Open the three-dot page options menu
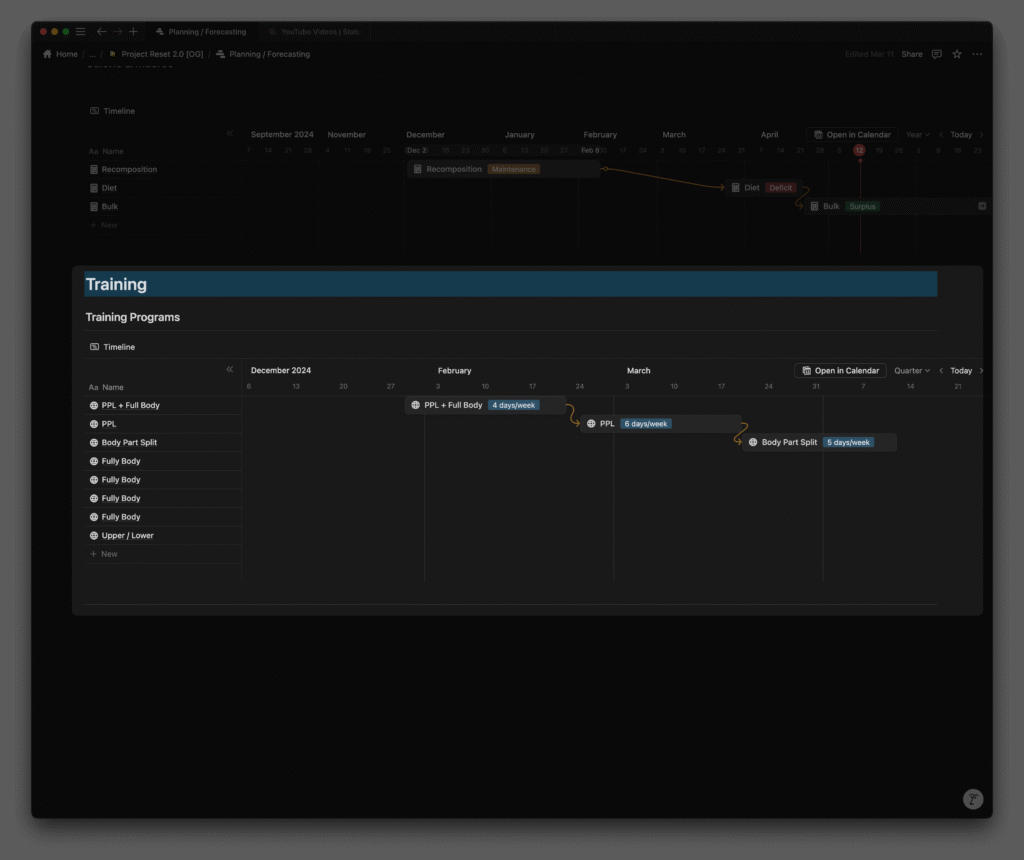Image resolution: width=1024 pixels, height=860 pixels. [977, 54]
